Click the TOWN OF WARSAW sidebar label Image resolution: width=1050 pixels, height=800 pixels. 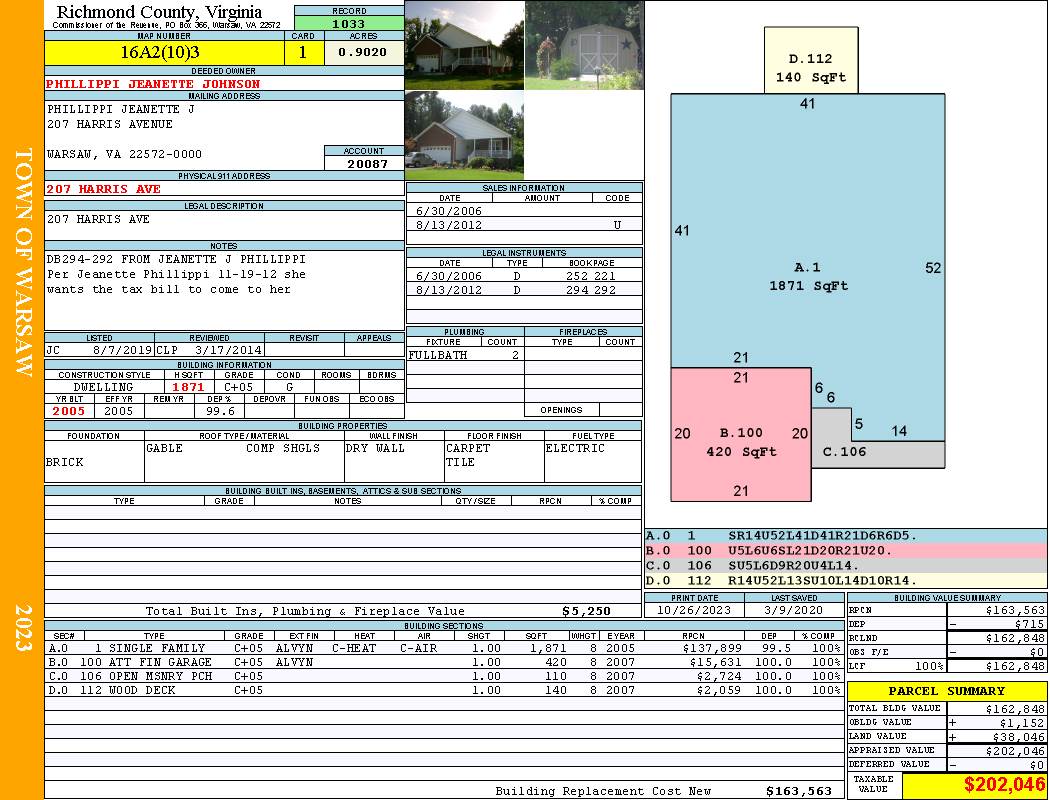click(x=23, y=262)
